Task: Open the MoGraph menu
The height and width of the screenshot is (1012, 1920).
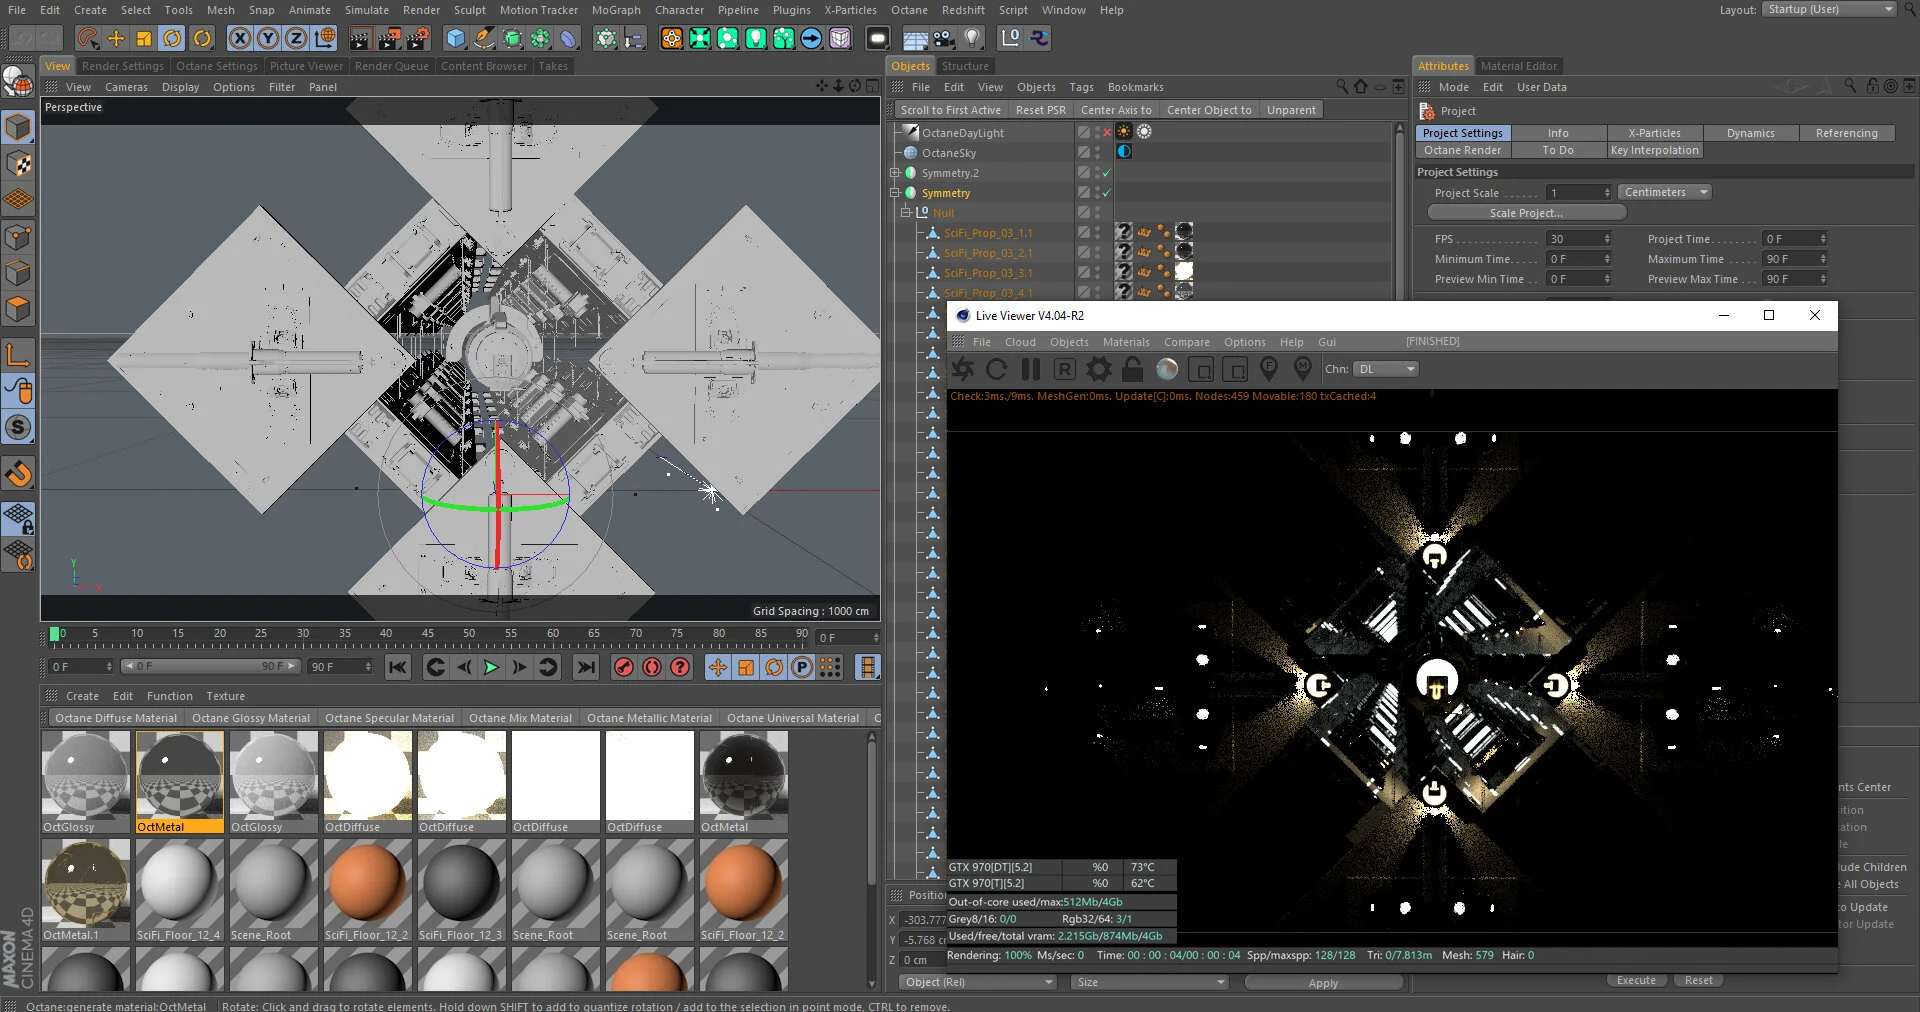Action: click(615, 10)
